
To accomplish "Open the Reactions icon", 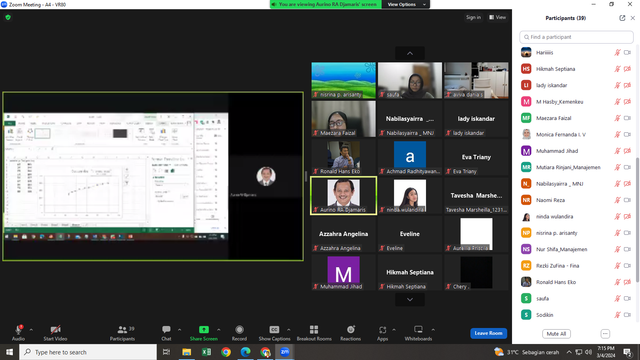I will click(351, 329).
